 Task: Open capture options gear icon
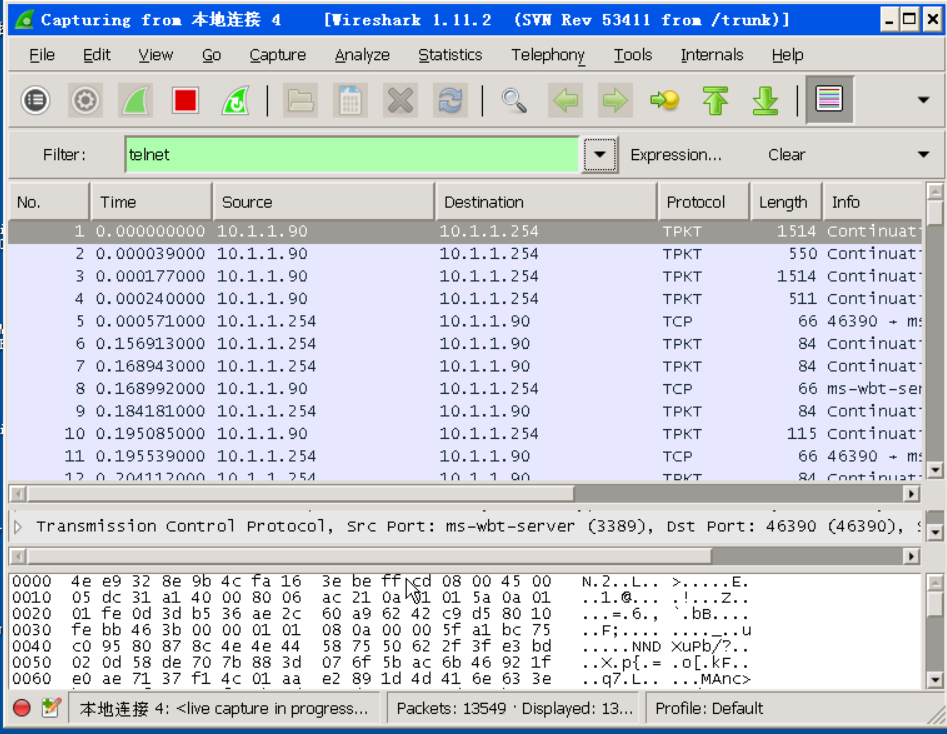[x=85, y=100]
